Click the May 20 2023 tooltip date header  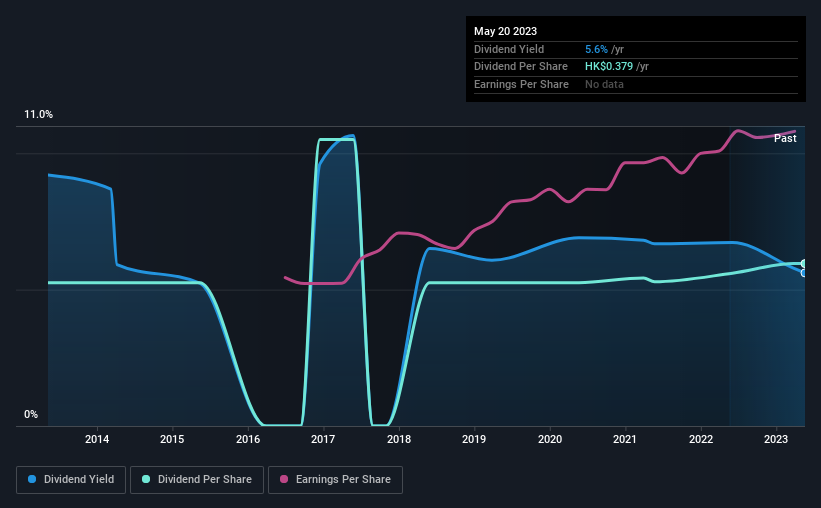pos(505,31)
